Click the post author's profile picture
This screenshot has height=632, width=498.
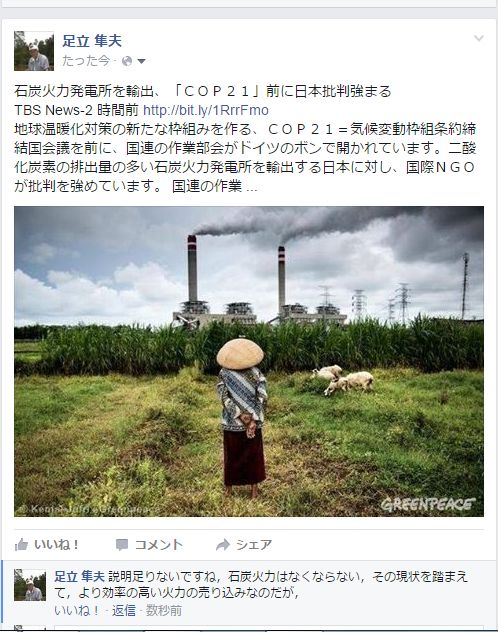34,51
